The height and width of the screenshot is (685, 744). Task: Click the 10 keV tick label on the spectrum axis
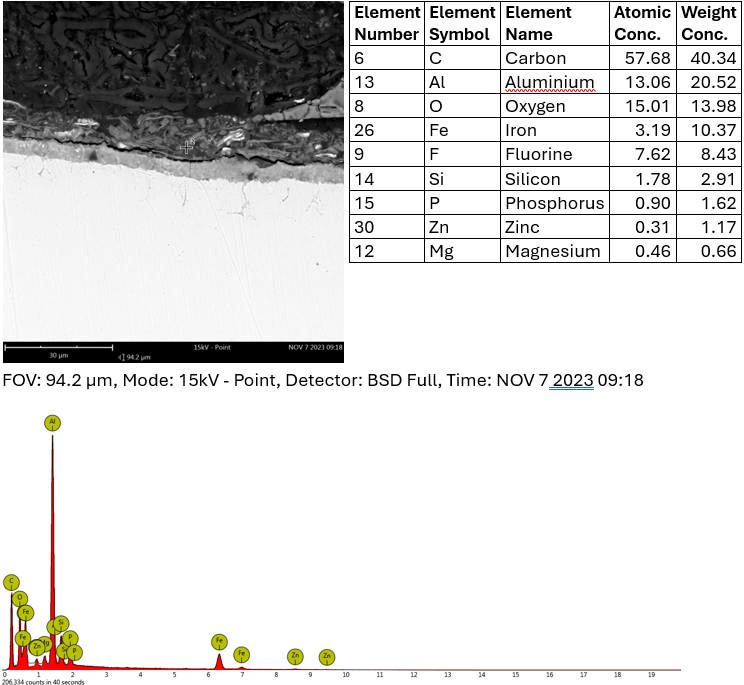pyautogui.click(x=346, y=675)
